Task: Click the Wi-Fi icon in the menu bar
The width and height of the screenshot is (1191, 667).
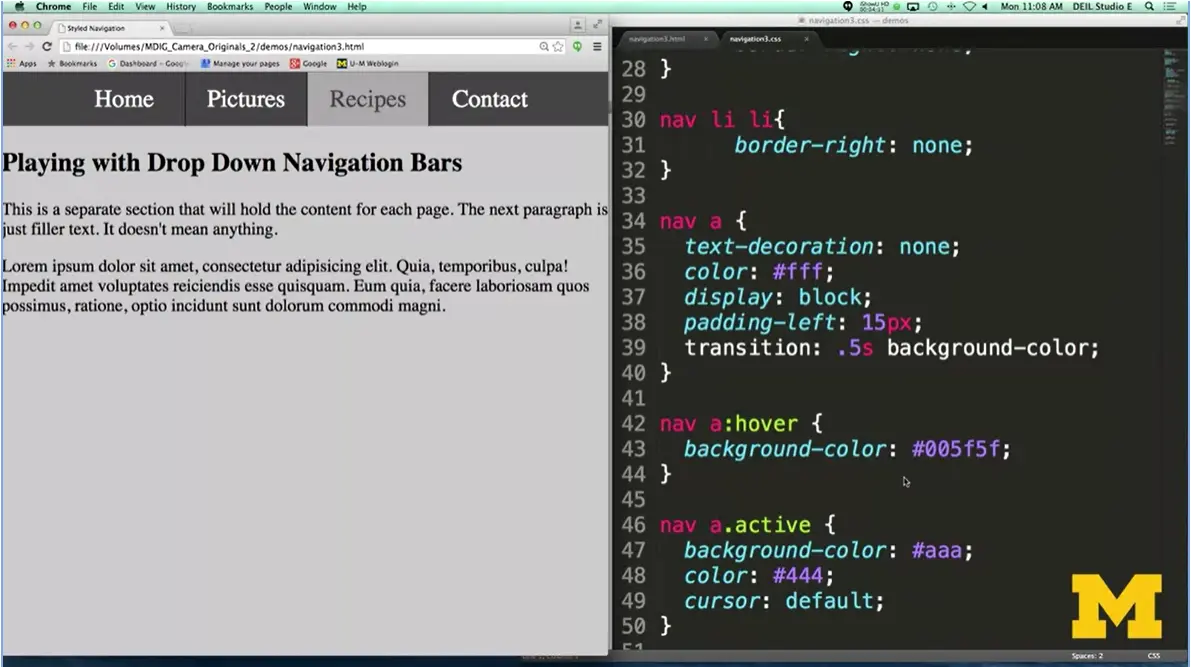Action: pos(970,6)
